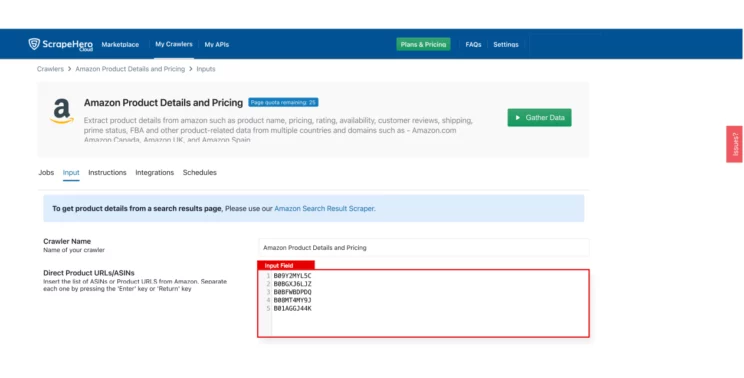Click the Inputs breadcrumb
This screenshot has width=744, height=378.
pos(206,69)
